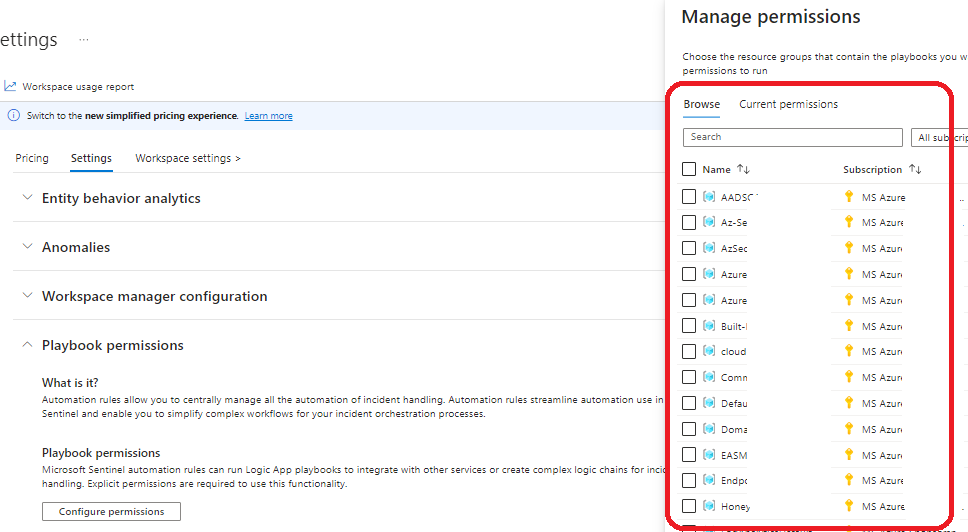Click resource group icon for AADSC row
The width and height of the screenshot is (968, 532).
pyautogui.click(x=709, y=197)
